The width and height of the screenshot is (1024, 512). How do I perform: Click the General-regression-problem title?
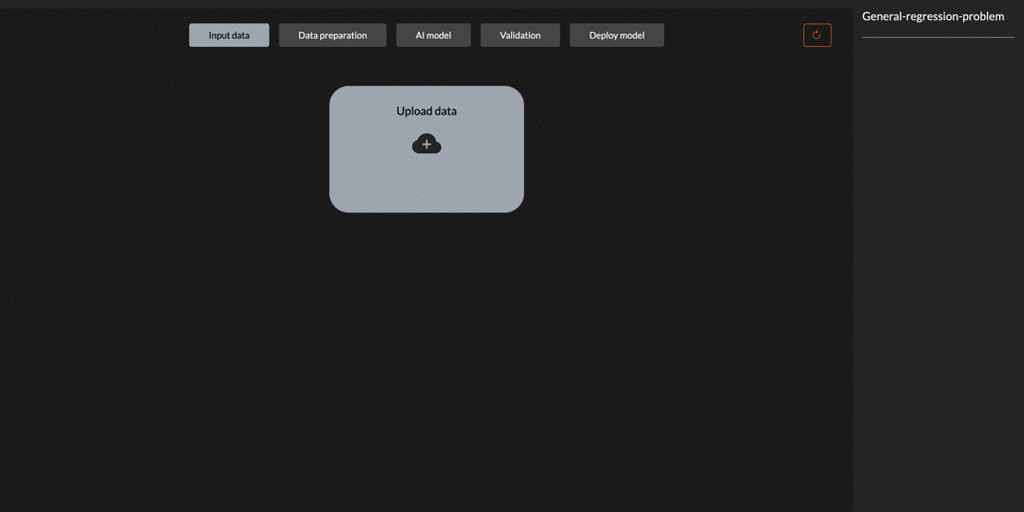pos(933,16)
